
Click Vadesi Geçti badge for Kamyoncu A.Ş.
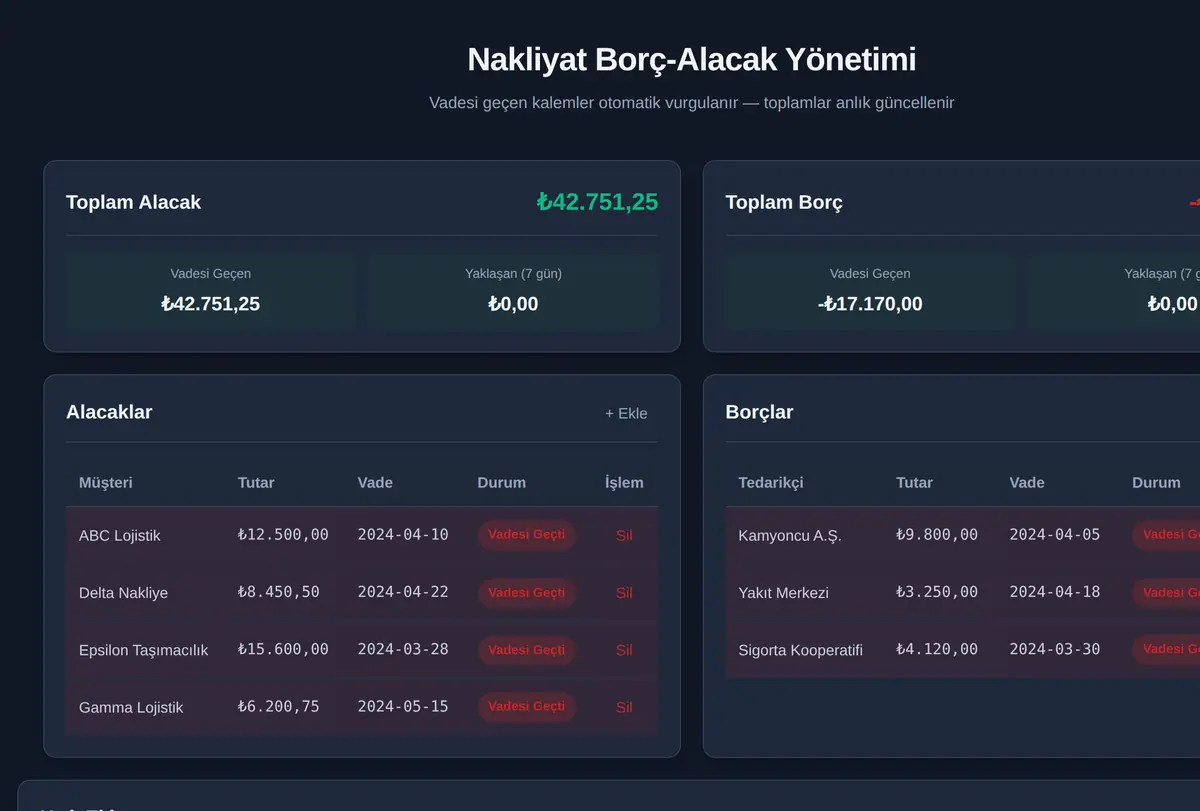1166,535
